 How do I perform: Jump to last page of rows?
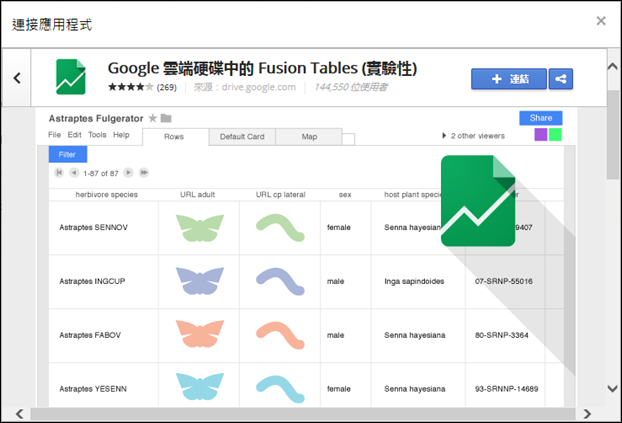pyautogui.click(x=144, y=173)
